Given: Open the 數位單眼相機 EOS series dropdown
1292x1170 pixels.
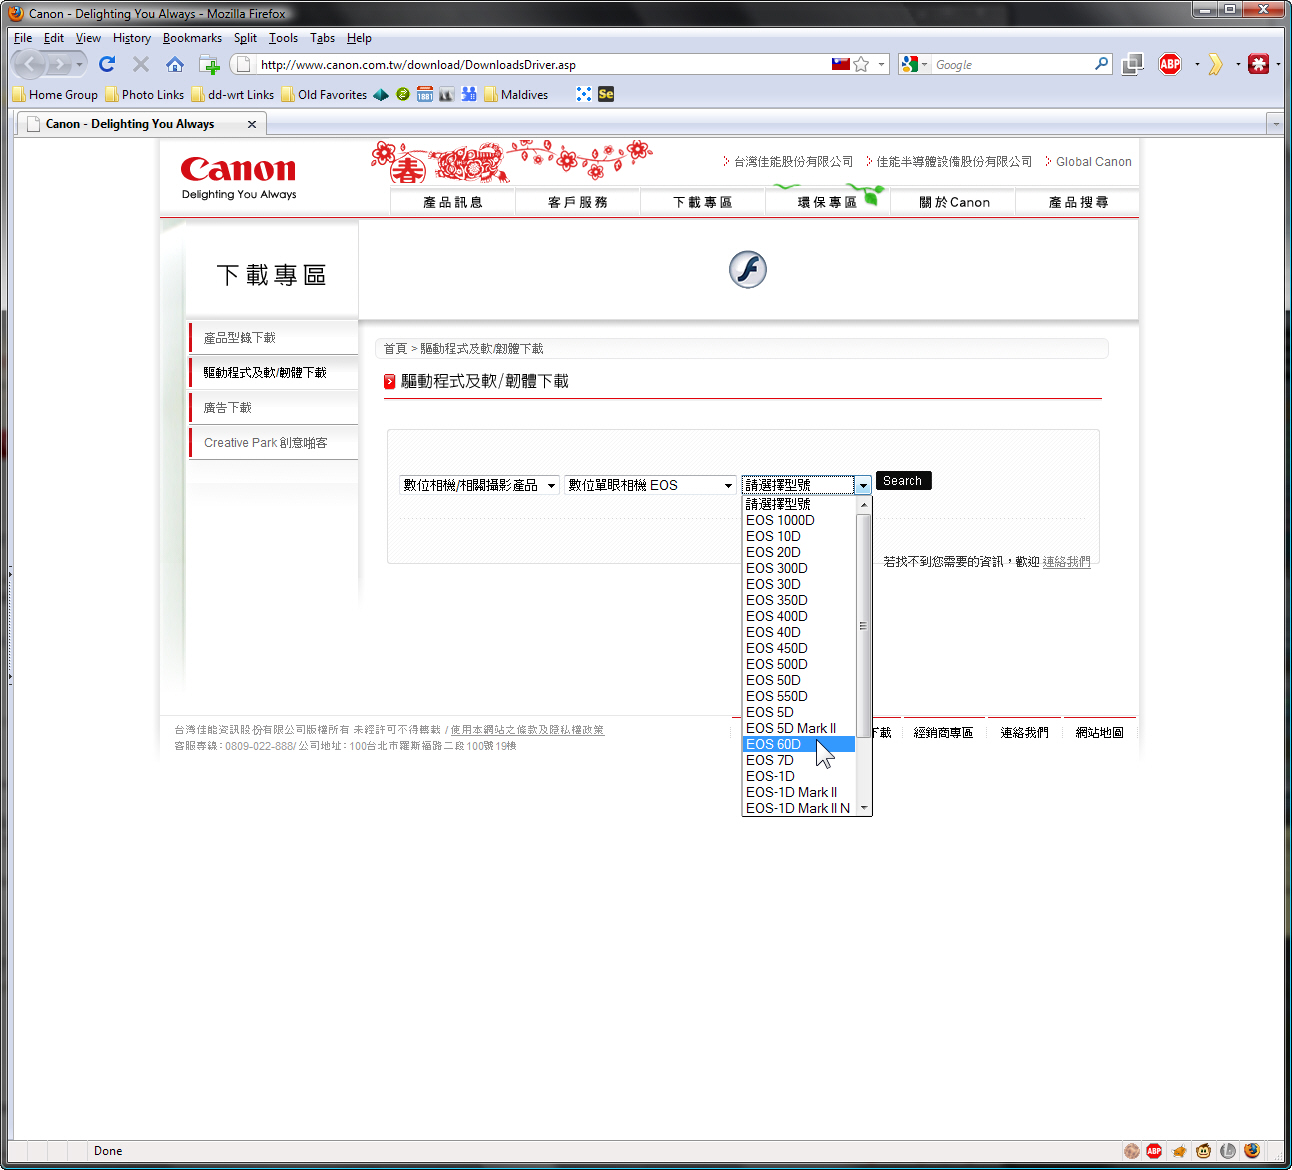Looking at the screenshot, I should pos(650,485).
